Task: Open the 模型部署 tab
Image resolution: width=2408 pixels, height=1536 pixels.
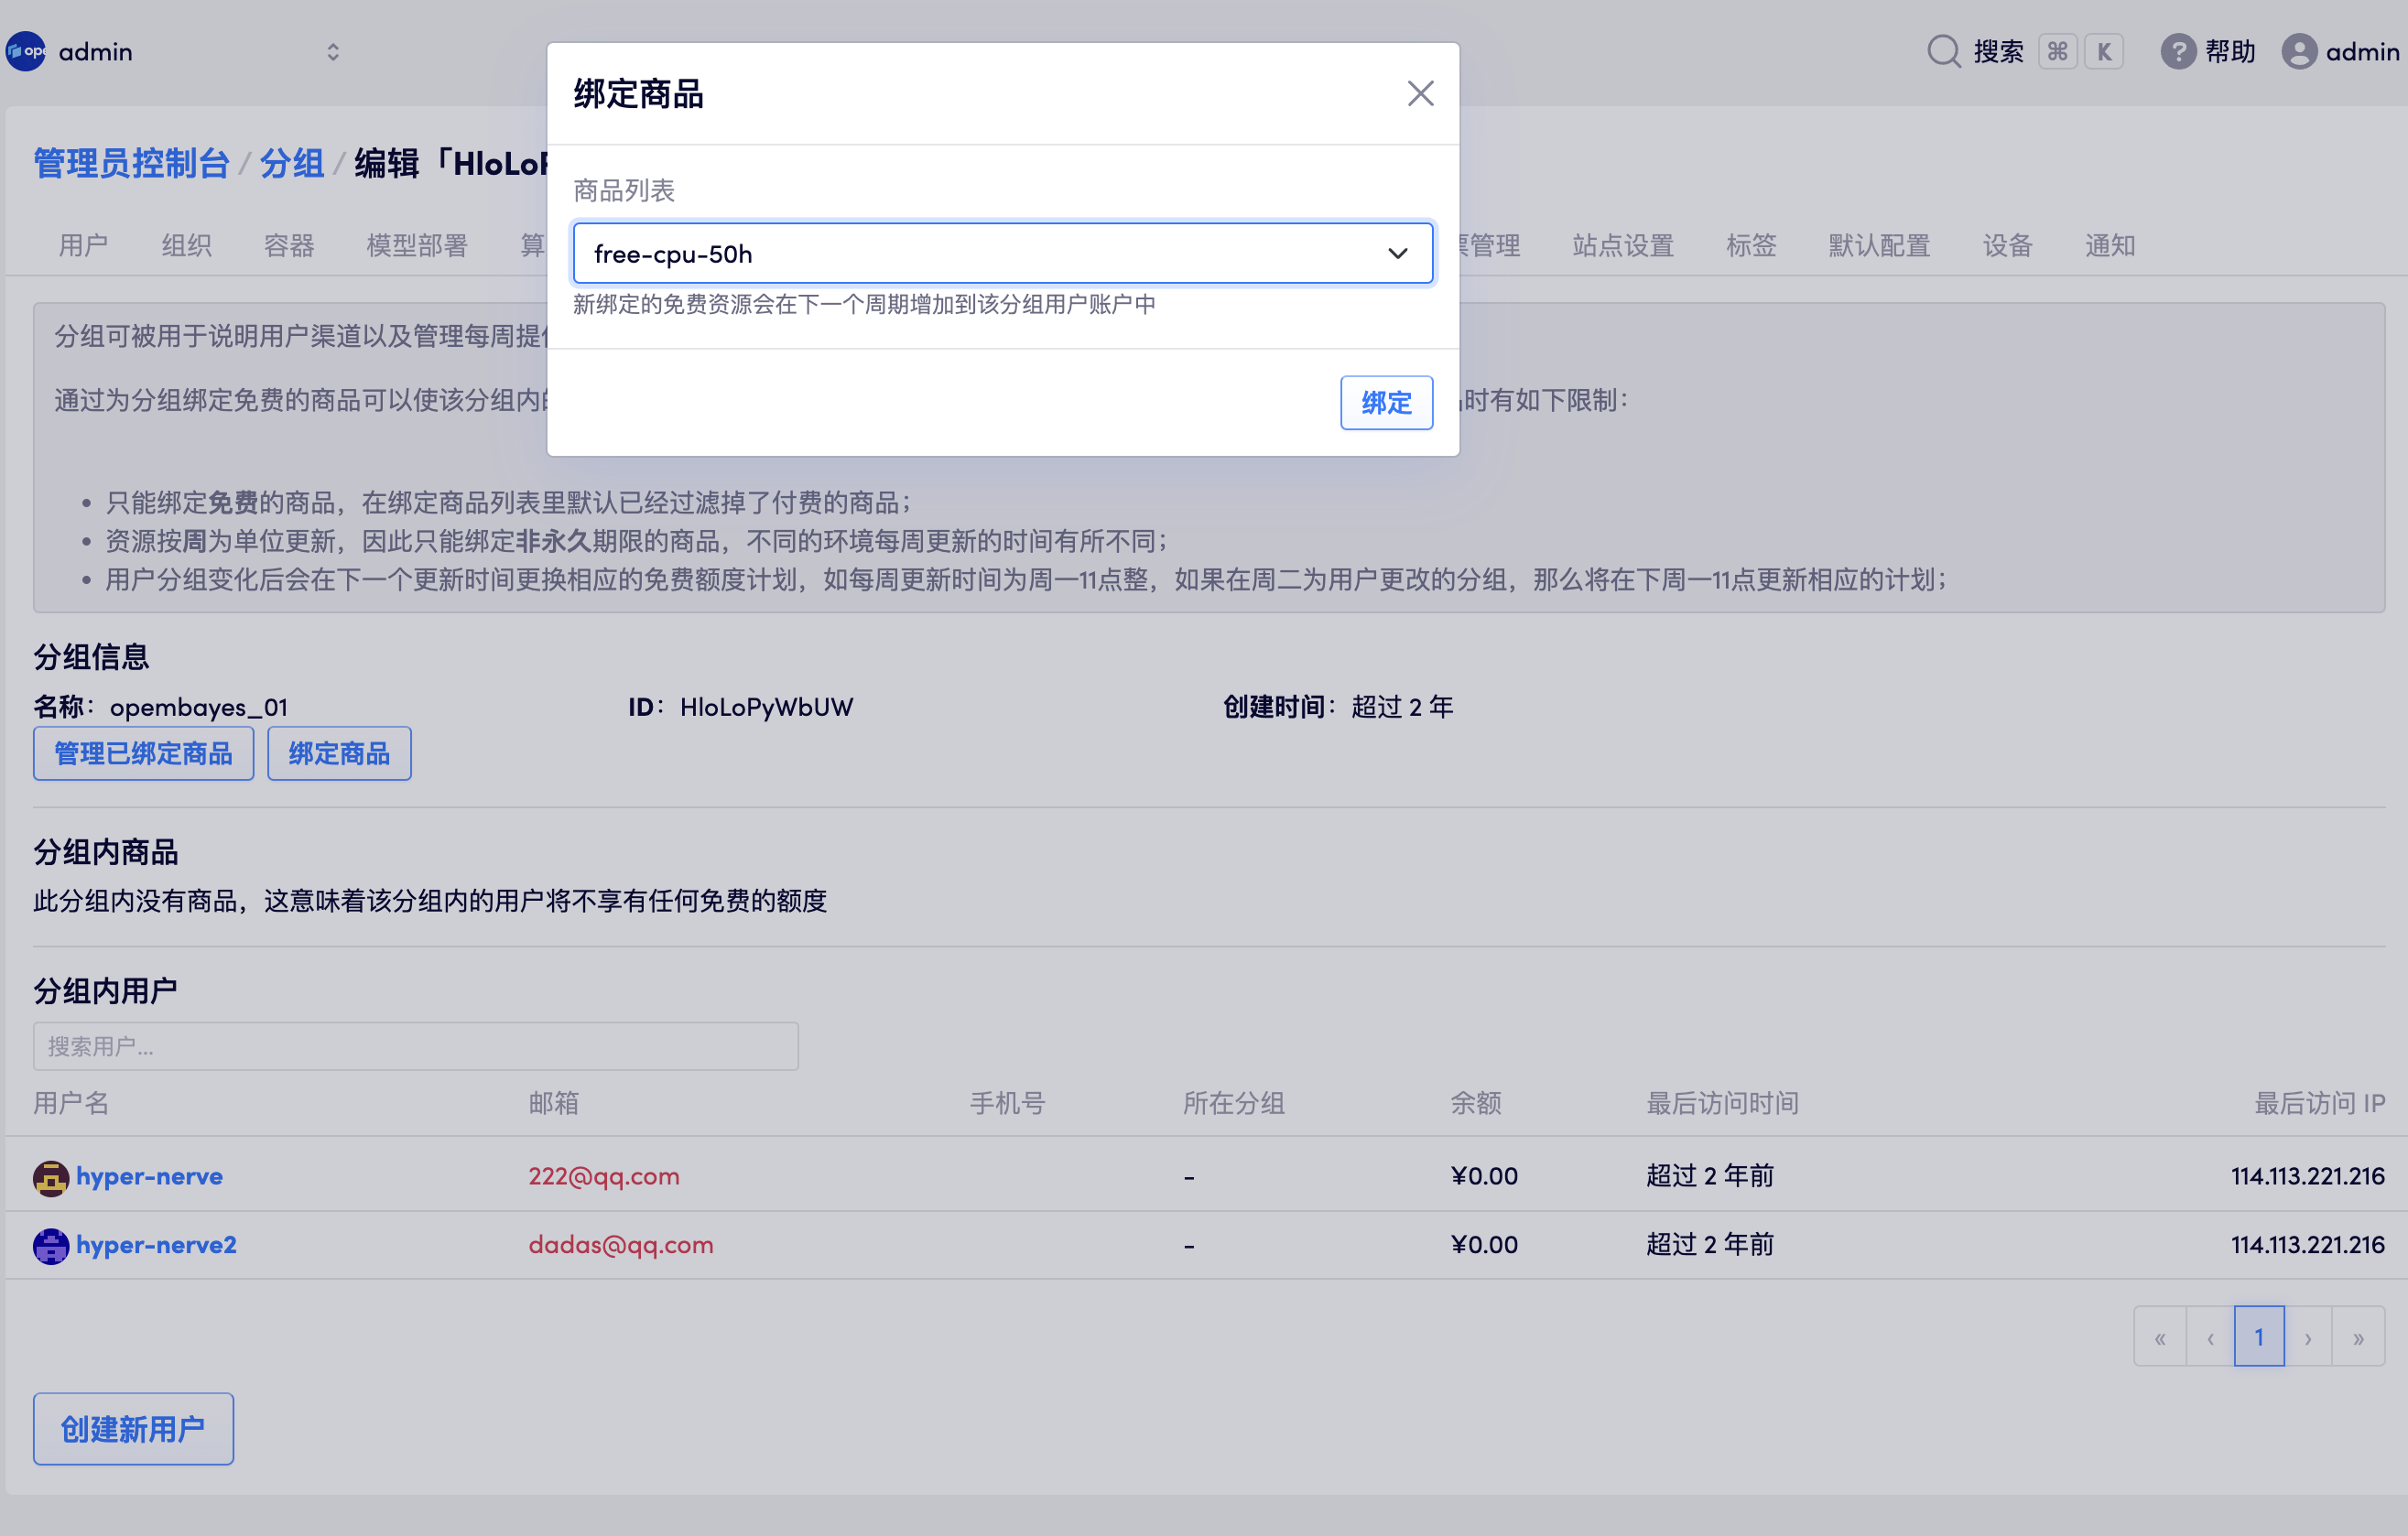Action: [x=417, y=245]
